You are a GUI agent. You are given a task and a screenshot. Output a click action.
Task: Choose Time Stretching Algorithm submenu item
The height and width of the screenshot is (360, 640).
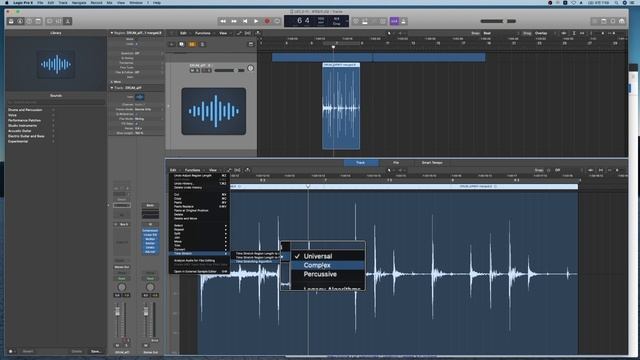pos(256,261)
